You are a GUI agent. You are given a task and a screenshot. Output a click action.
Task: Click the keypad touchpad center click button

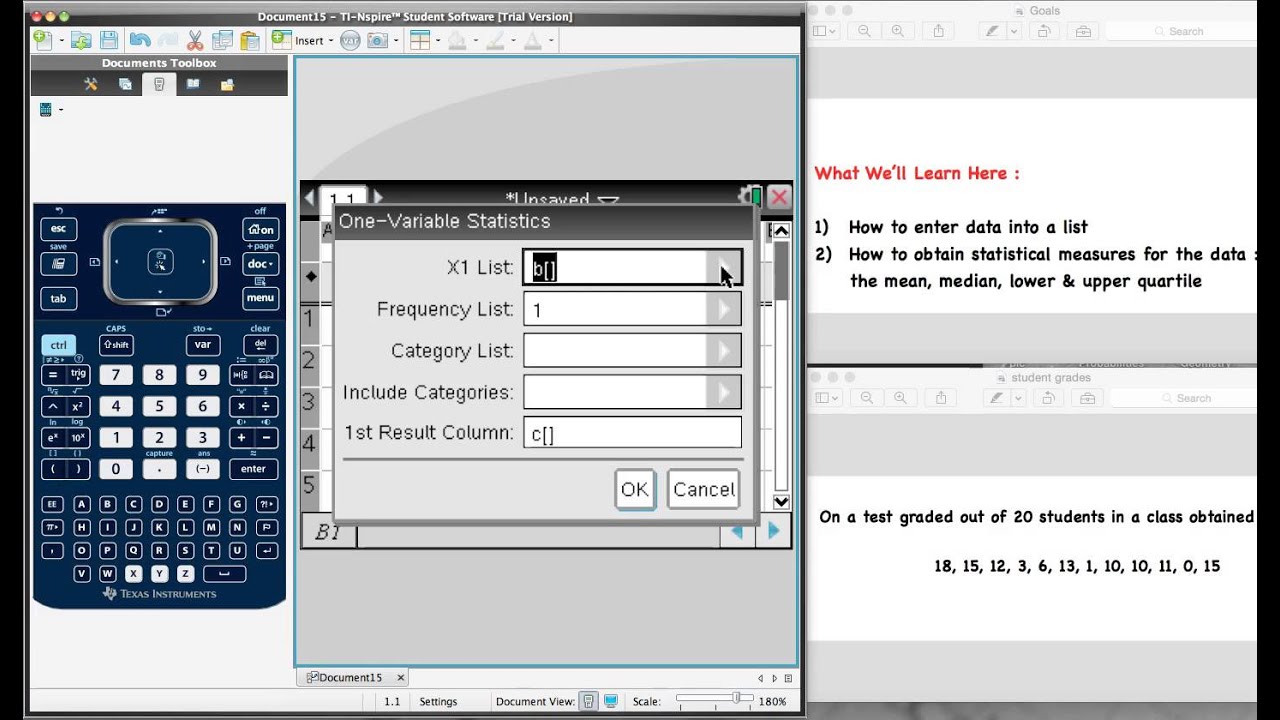(160, 262)
